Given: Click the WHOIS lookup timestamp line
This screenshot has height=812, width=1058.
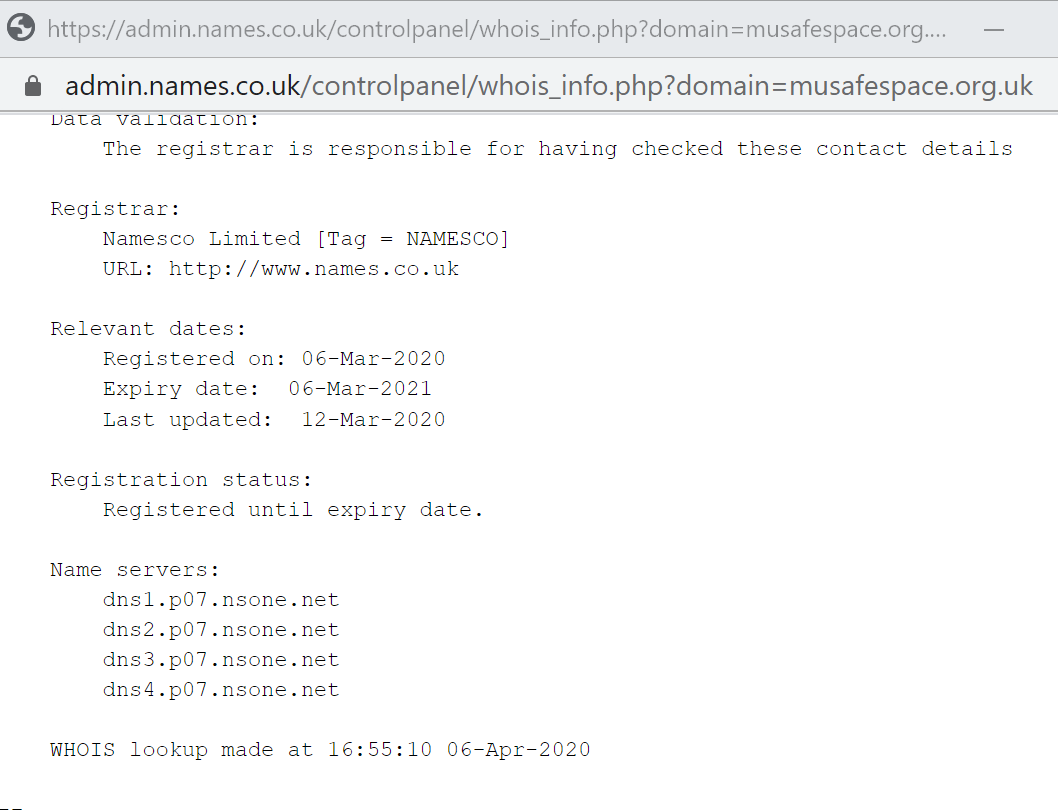Looking at the screenshot, I should (x=321, y=750).
